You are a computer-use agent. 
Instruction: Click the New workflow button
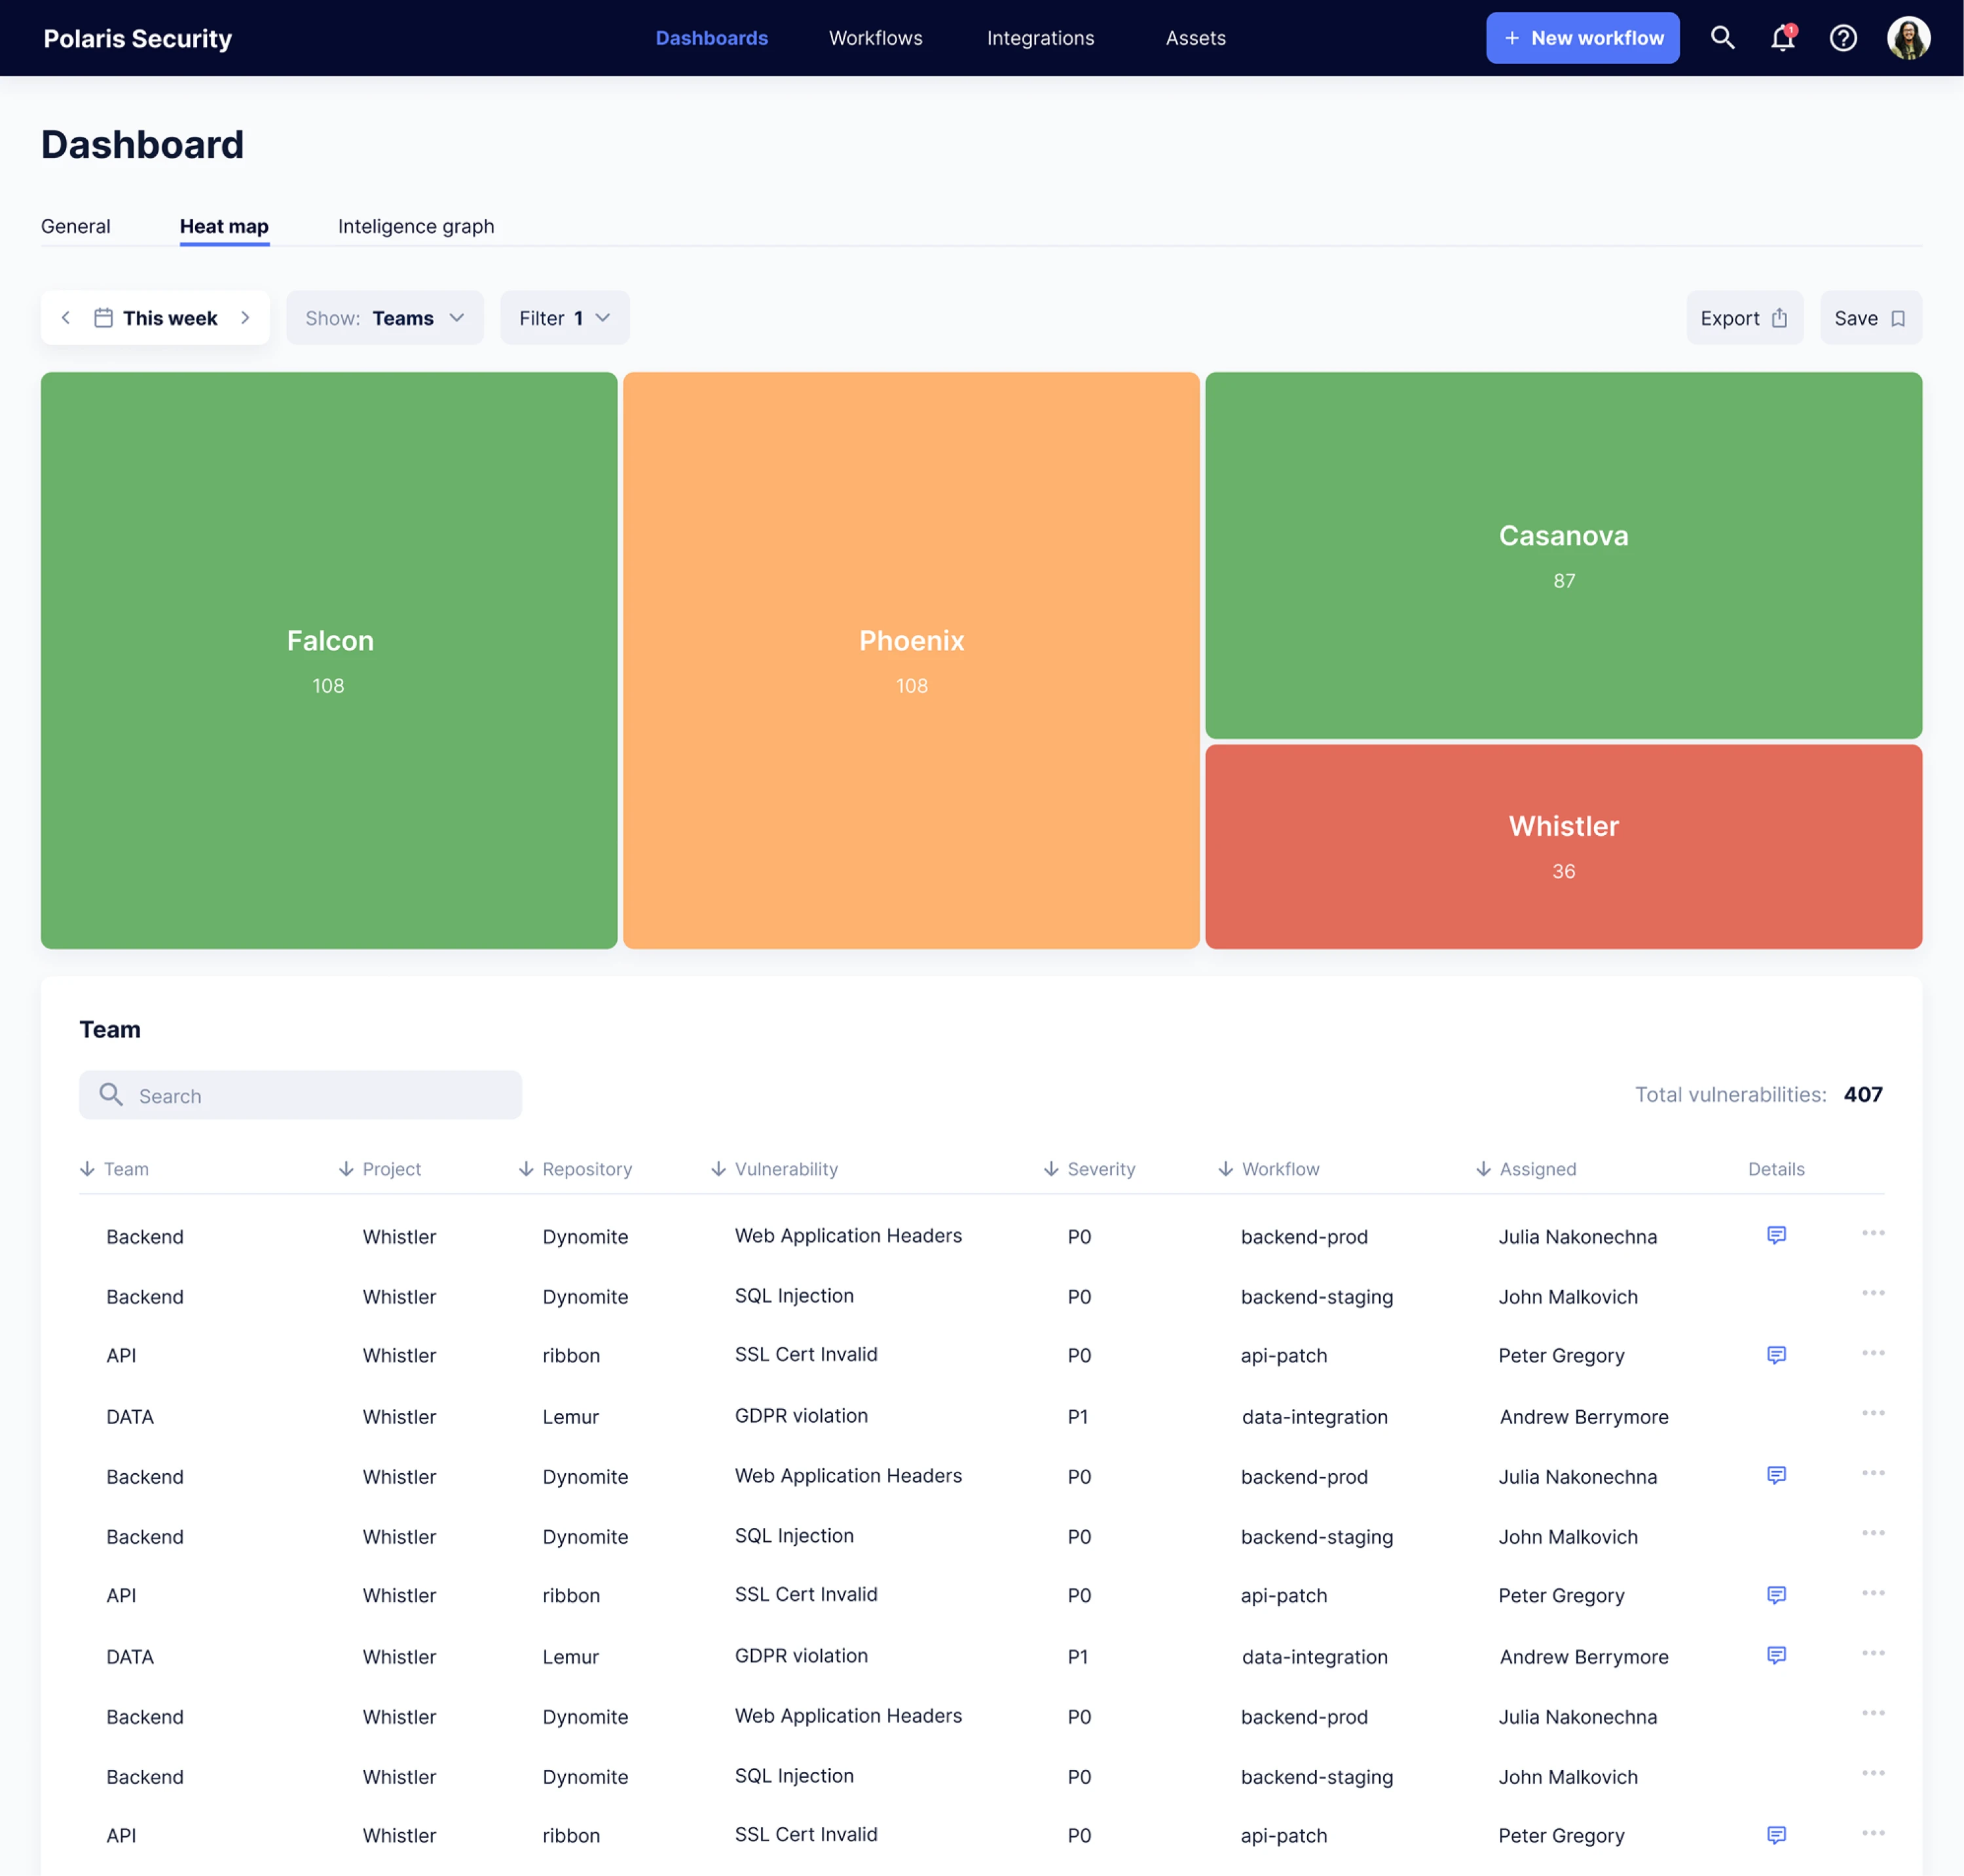[x=1581, y=38]
